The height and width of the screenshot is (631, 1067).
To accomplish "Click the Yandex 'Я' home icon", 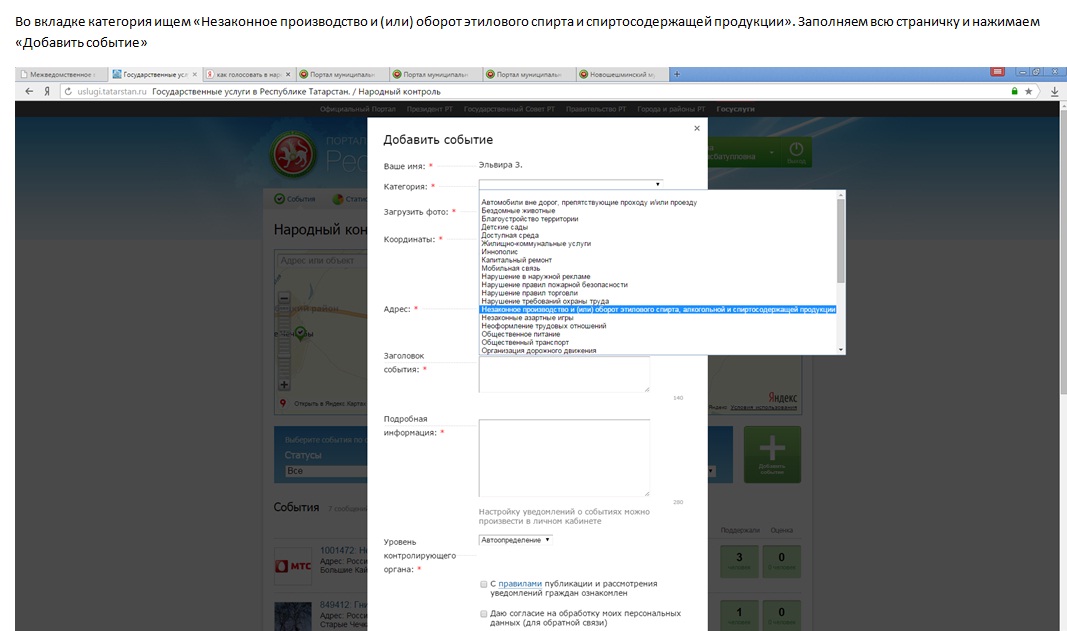I will [46, 91].
